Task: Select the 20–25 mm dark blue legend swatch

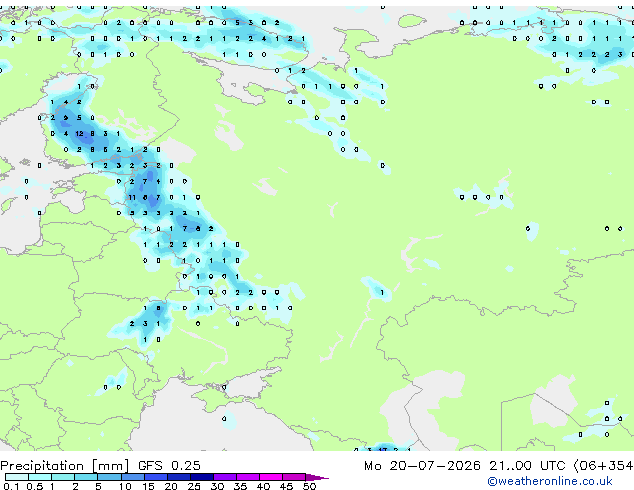Action: (179, 477)
